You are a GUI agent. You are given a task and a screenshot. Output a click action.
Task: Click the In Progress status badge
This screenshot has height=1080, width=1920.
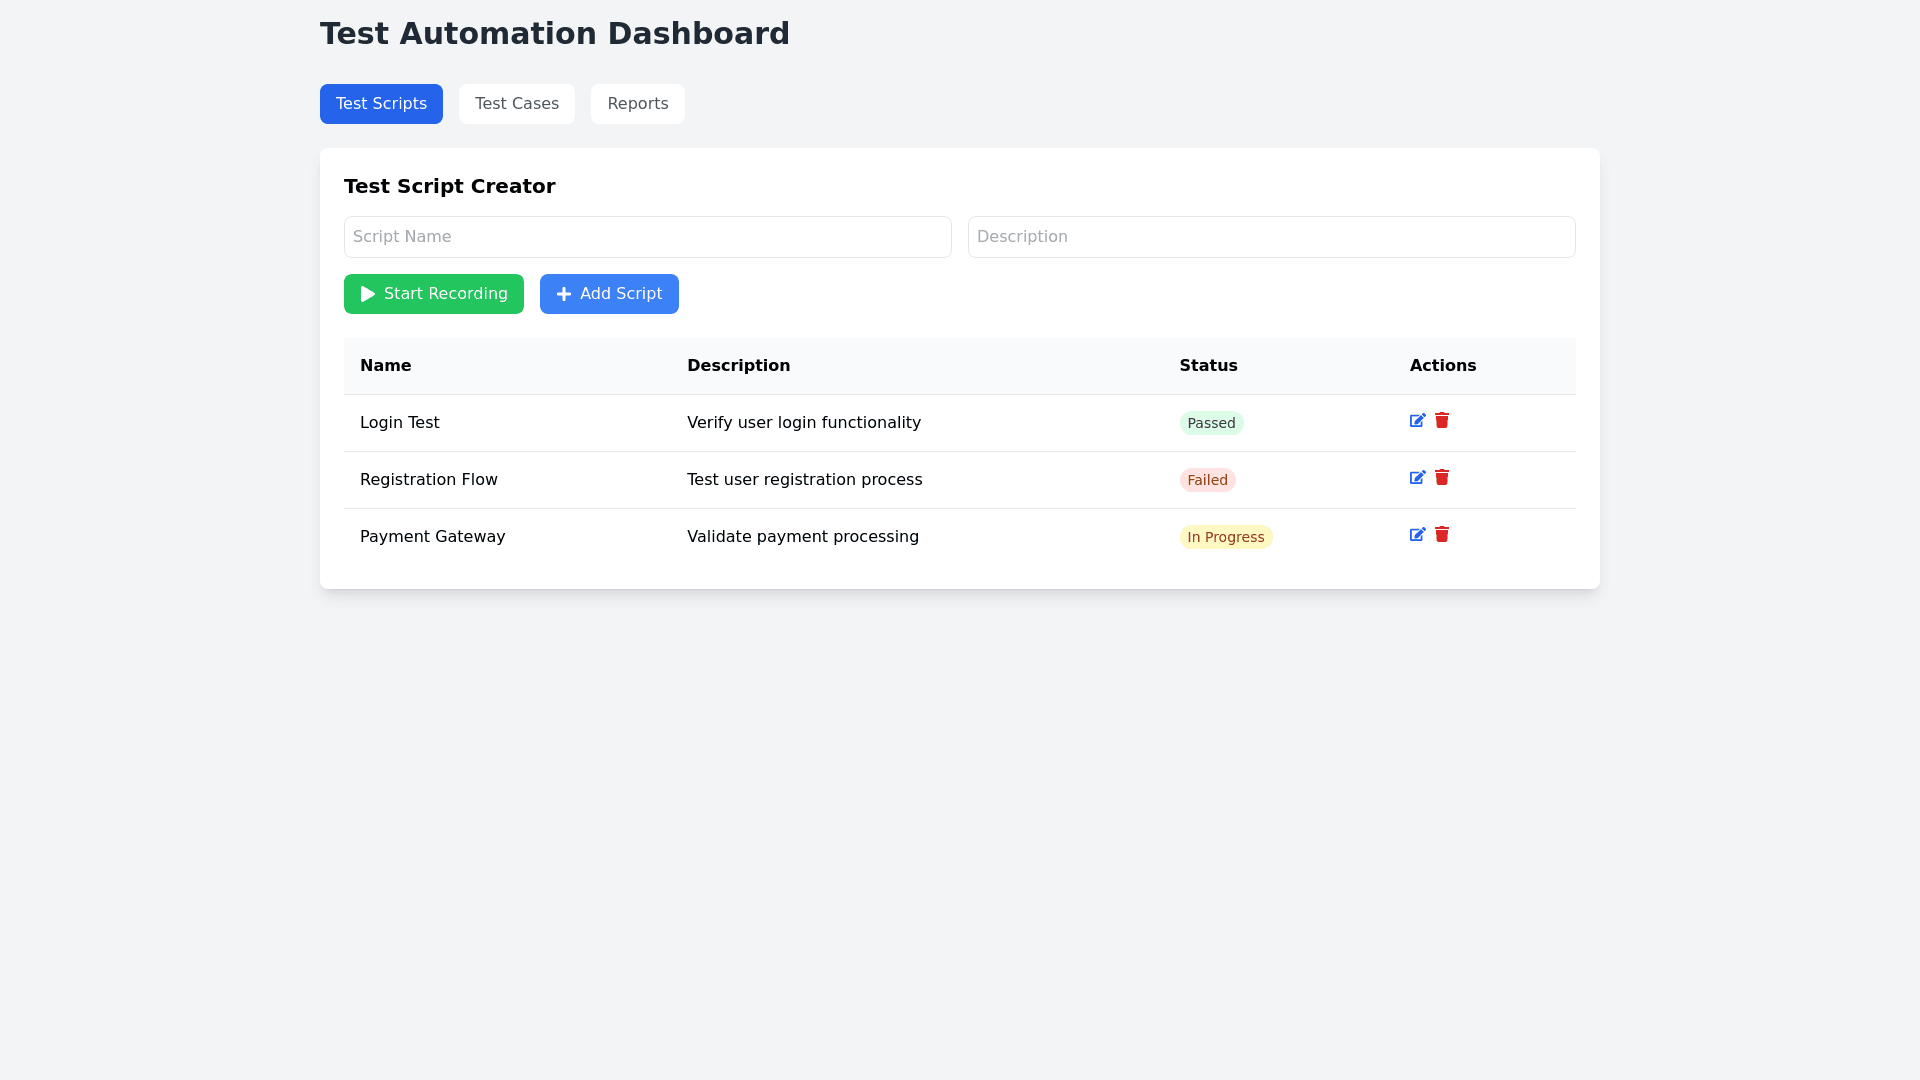click(x=1225, y=537)
